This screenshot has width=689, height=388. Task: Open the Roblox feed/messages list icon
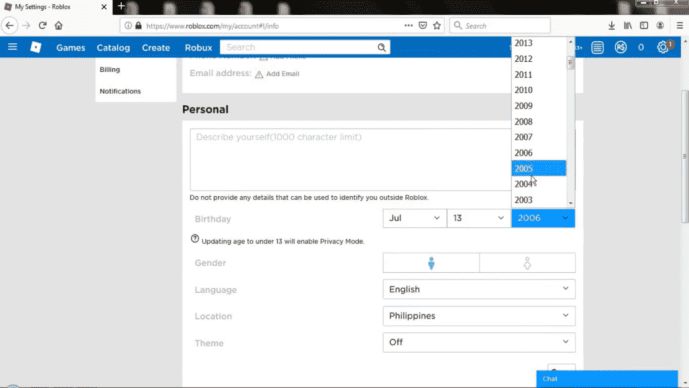[597, 47]
